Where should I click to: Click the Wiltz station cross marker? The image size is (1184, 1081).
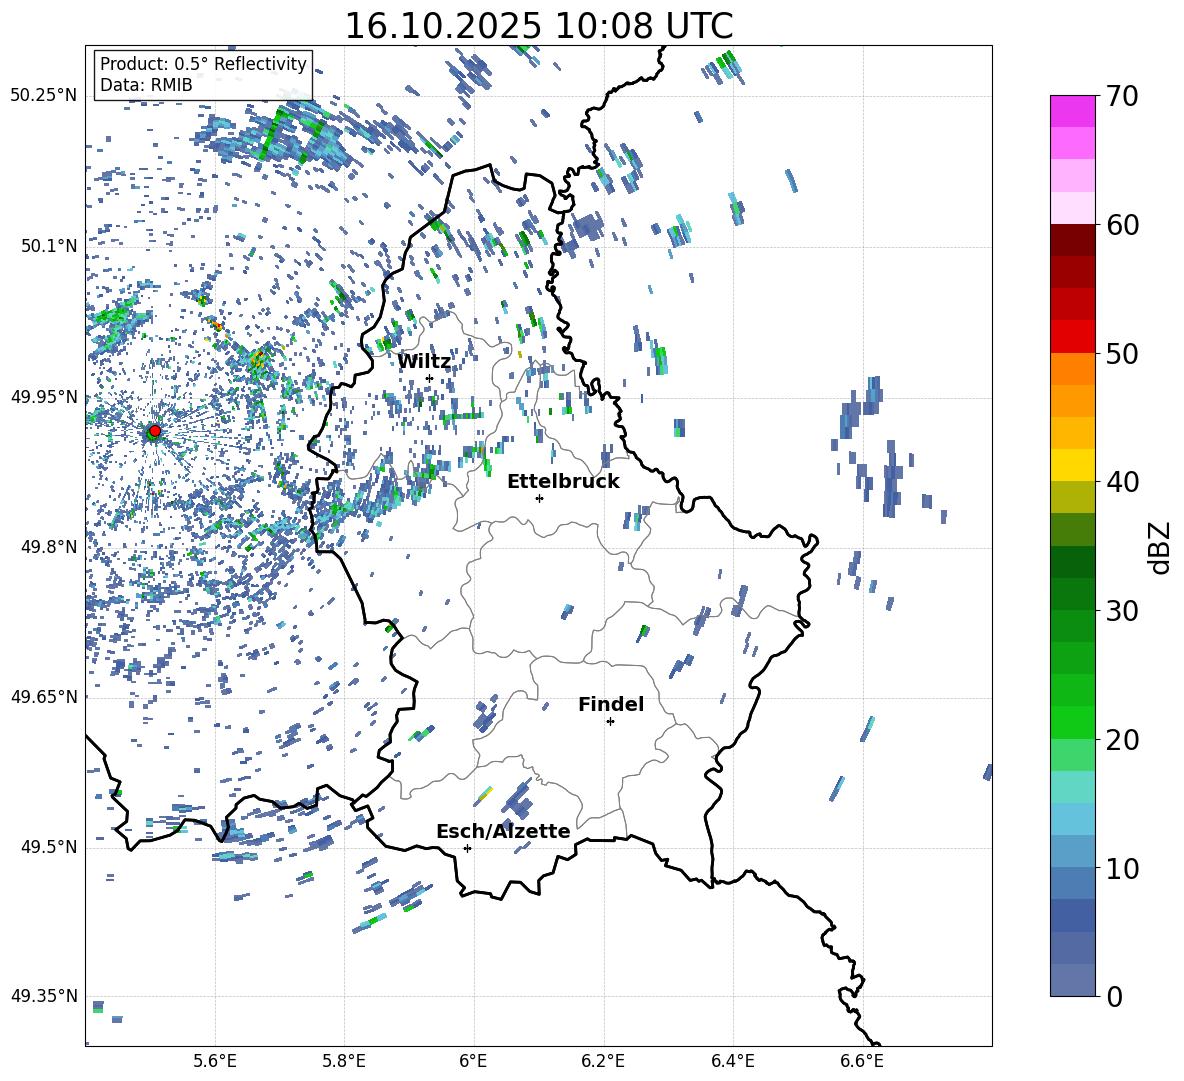click(x=429, y=378)
